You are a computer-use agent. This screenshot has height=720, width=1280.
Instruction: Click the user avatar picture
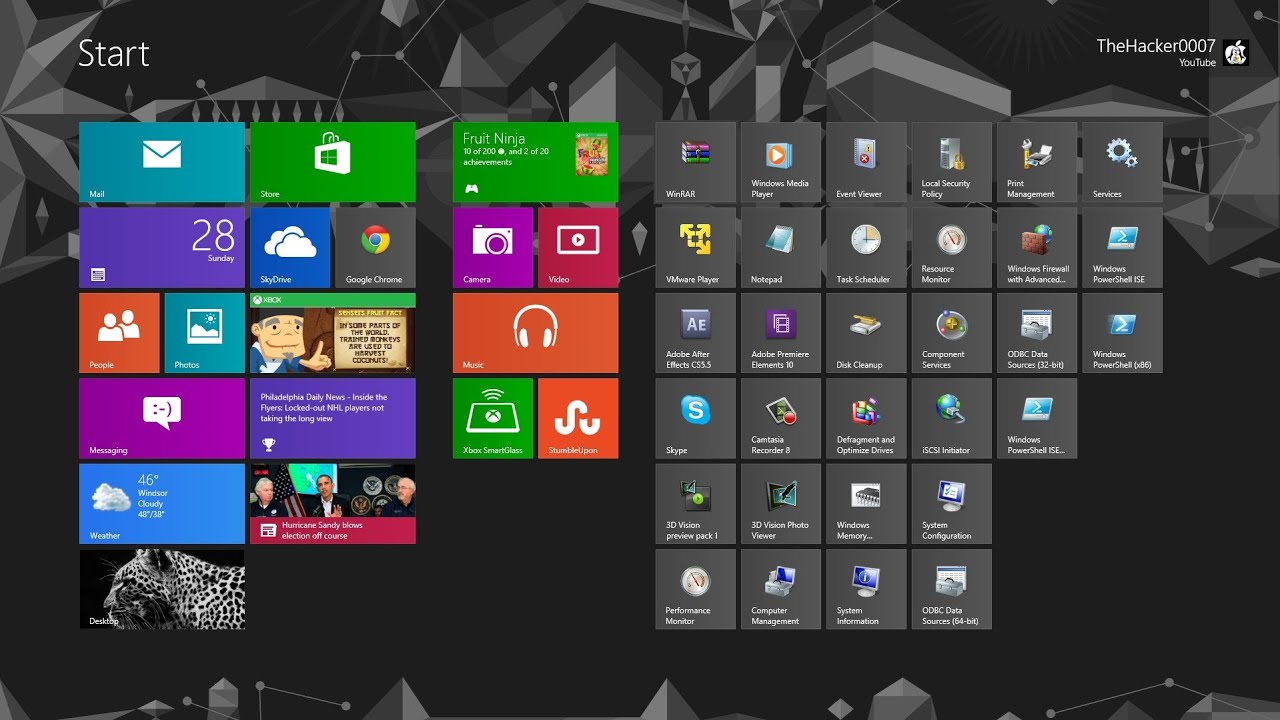click(1236, 53)
